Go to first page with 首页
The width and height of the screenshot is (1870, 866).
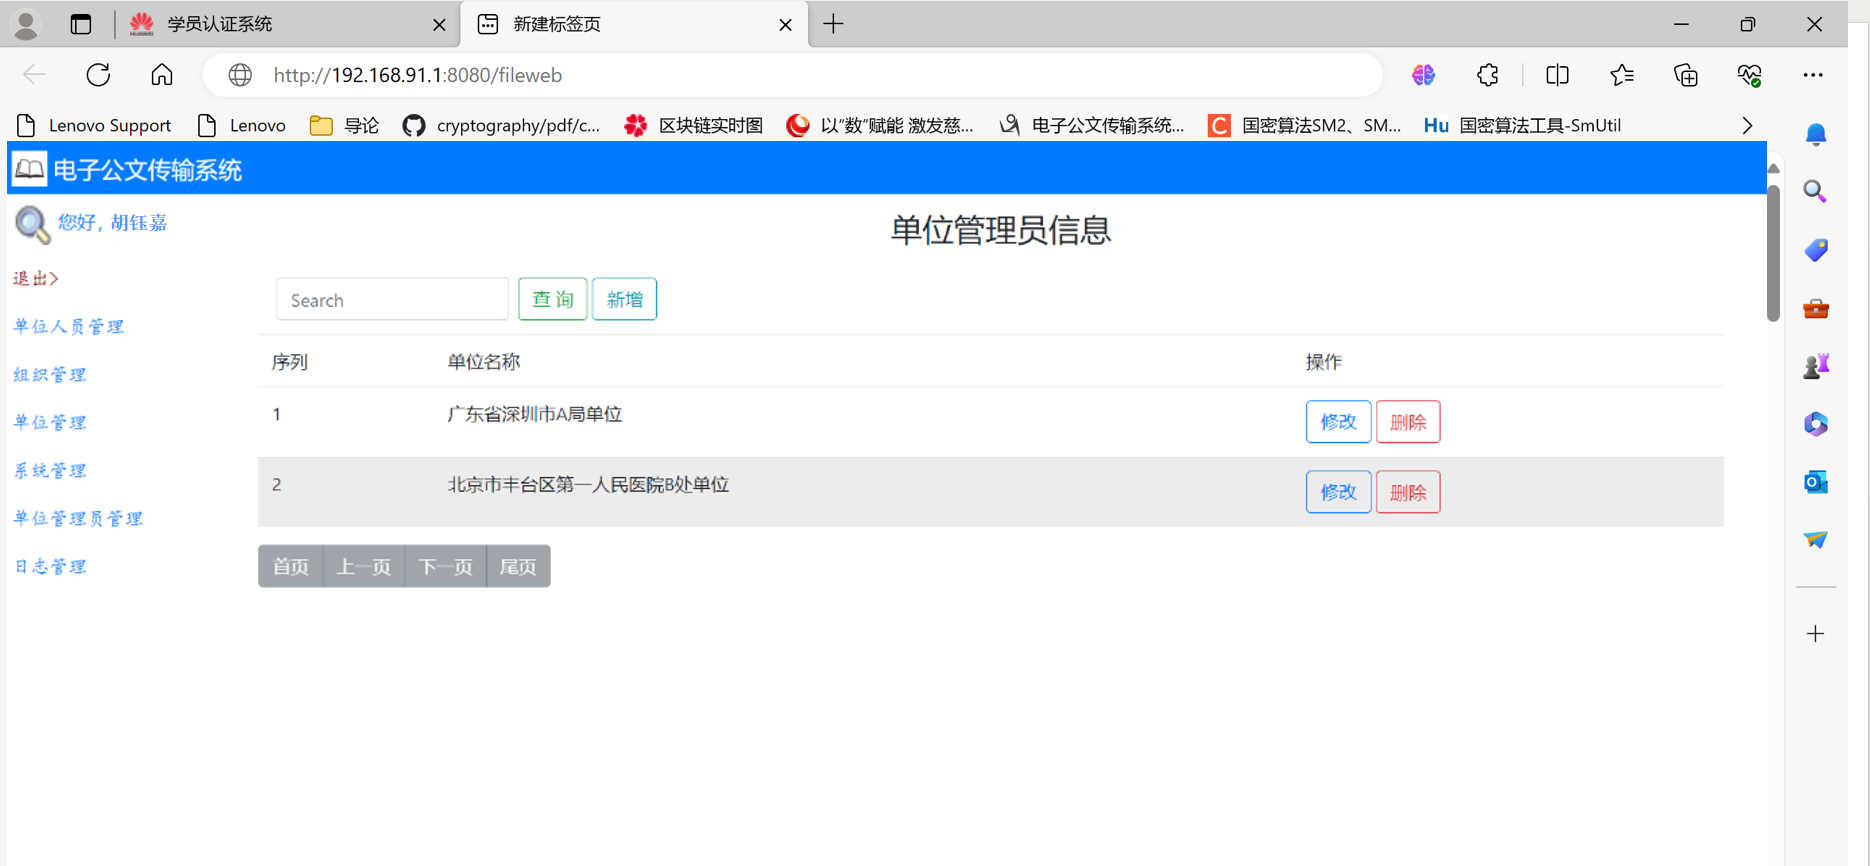pyautogui.click(x=291, y=566)
